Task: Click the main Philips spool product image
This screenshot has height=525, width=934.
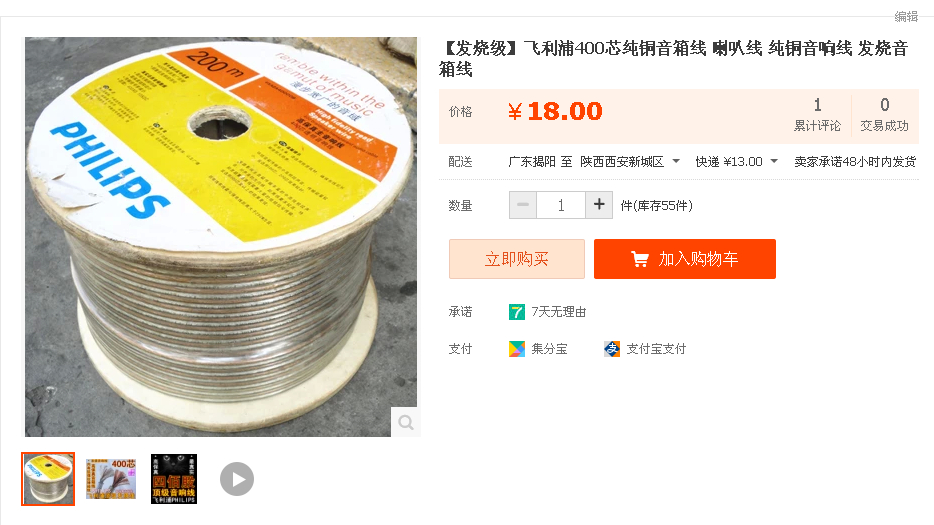Action: (x=221, y=237)
